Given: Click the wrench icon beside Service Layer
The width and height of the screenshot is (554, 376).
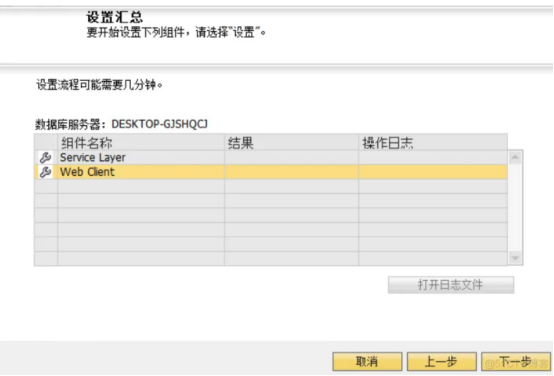Looking at the screenshot, I should pos(46,158).
